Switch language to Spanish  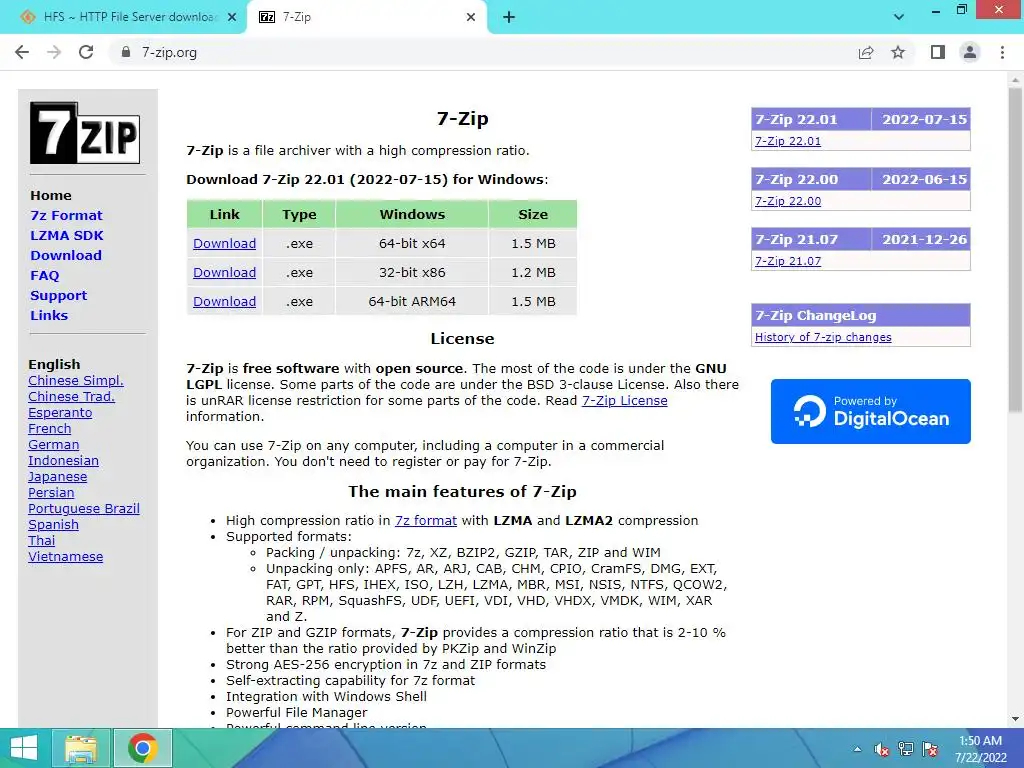[x=54, y=524]
